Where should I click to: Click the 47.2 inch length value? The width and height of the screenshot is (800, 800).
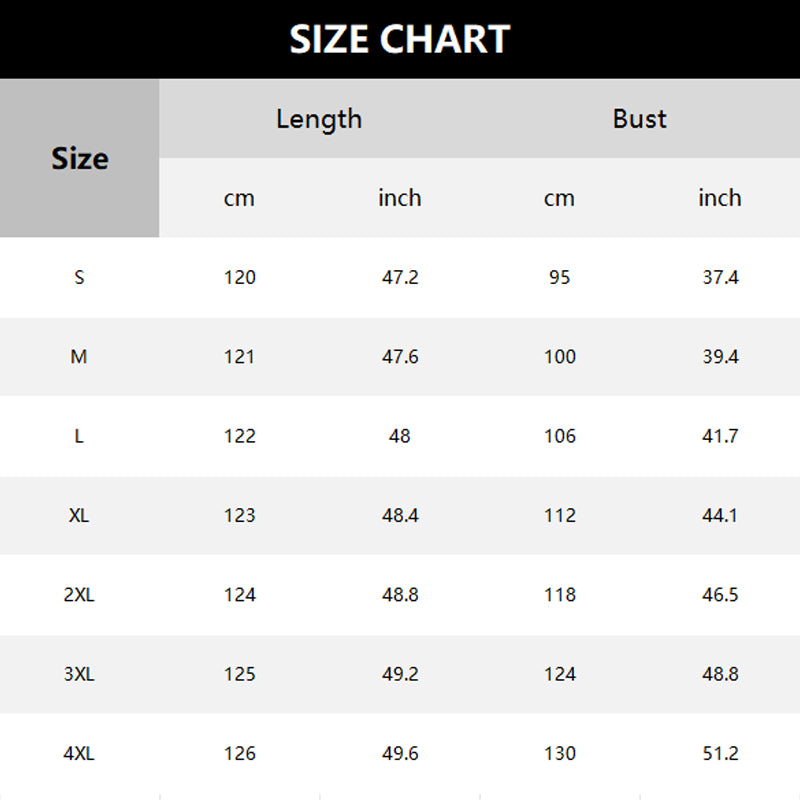[400, 277]
